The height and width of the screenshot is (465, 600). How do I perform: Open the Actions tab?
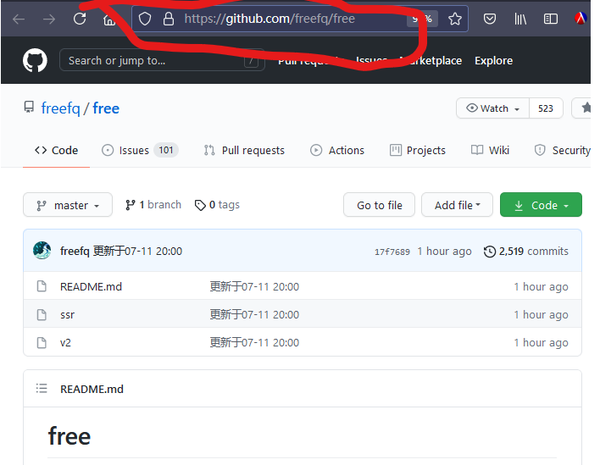click(337, 150)
